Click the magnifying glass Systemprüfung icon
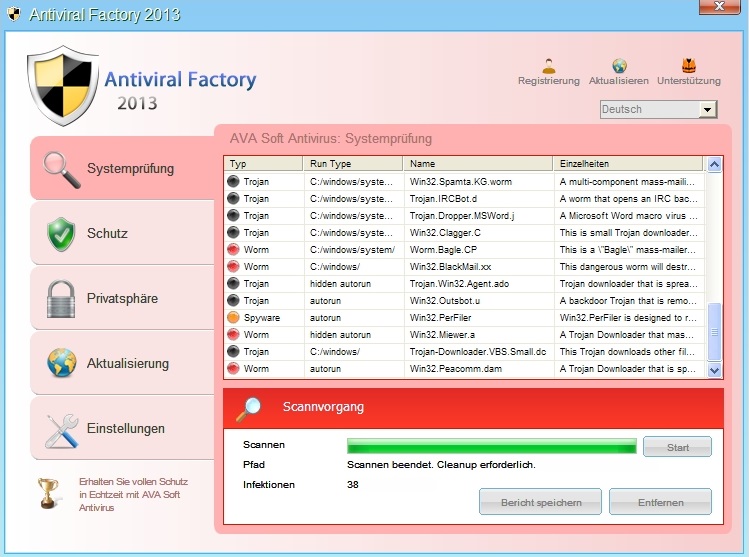 click(61, 168)
